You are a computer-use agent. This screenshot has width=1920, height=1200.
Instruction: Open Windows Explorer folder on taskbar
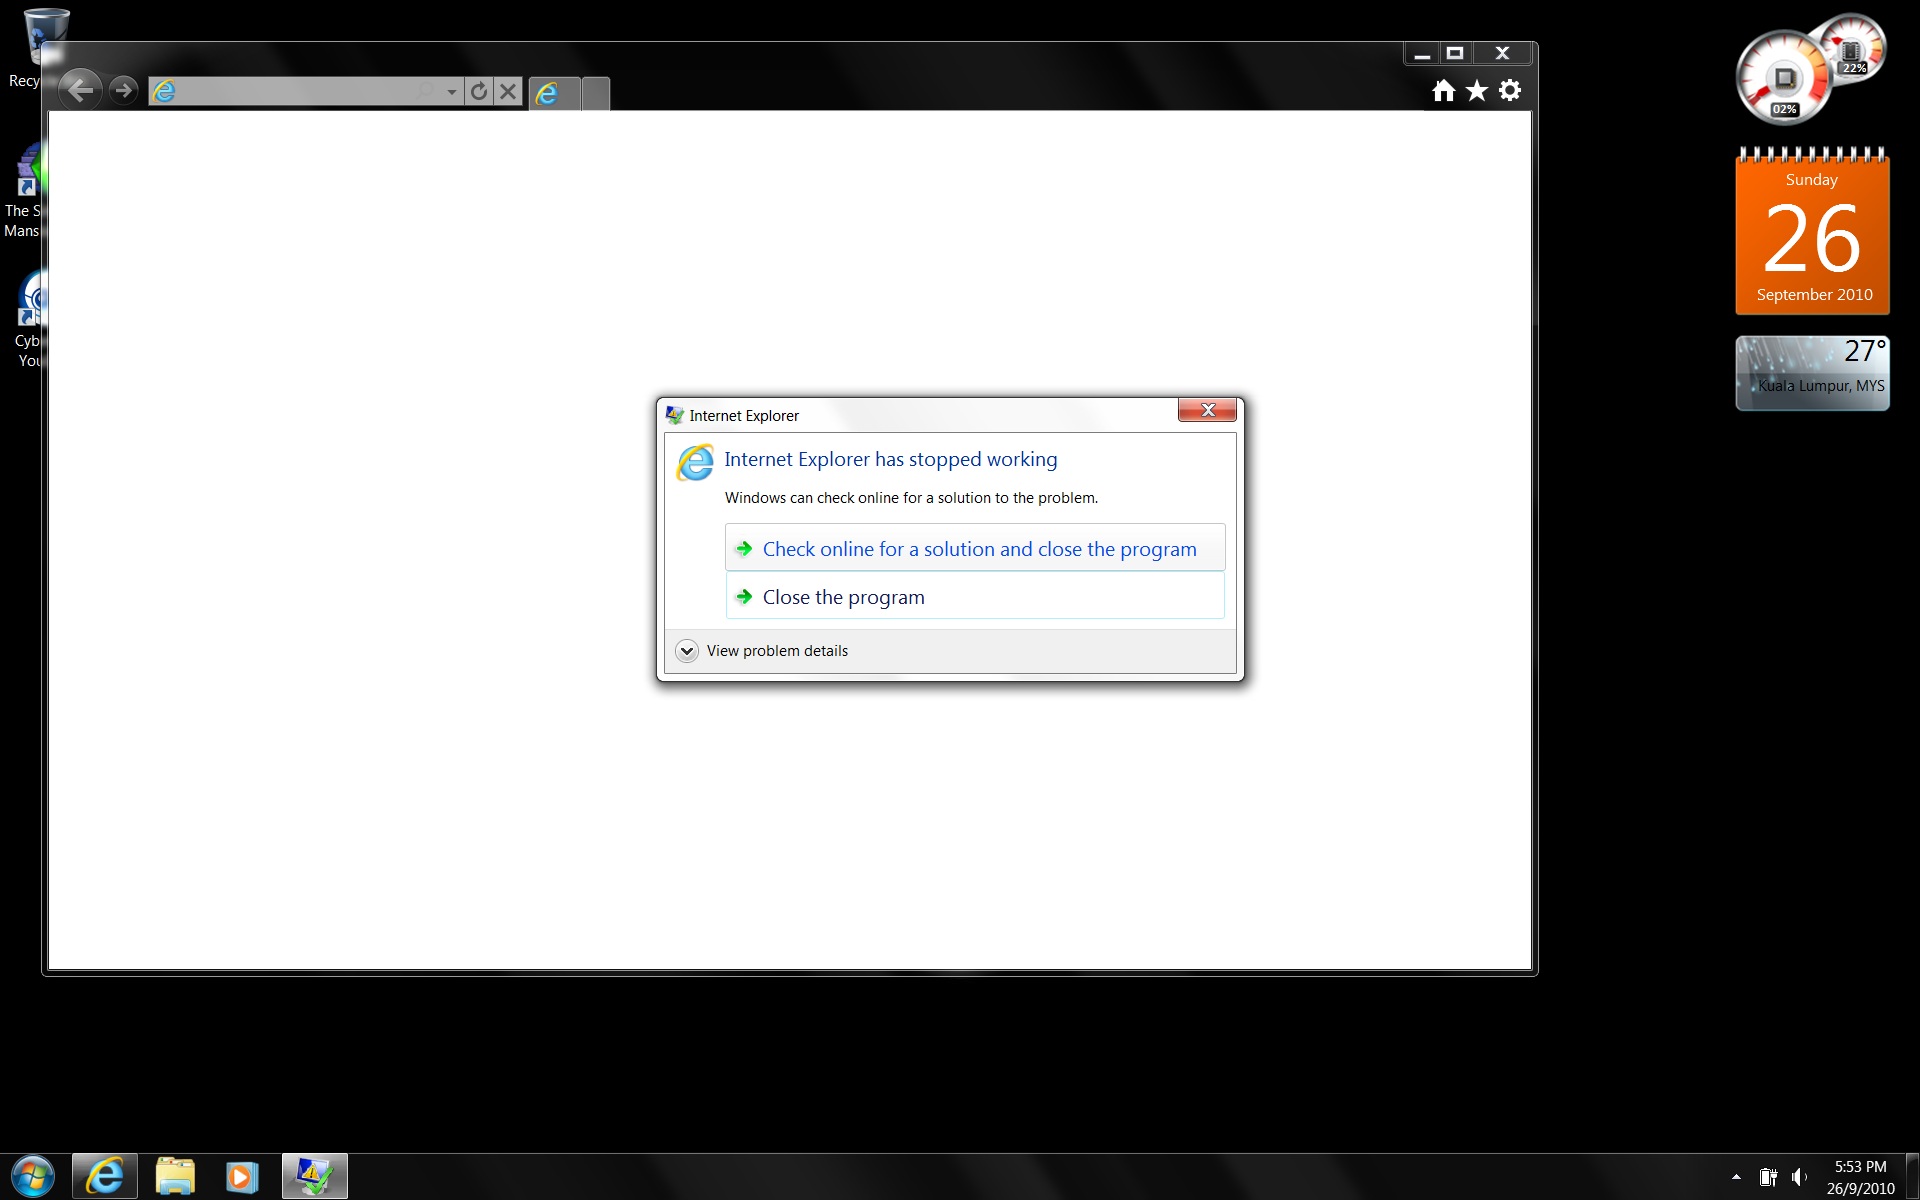[175, 1176]
